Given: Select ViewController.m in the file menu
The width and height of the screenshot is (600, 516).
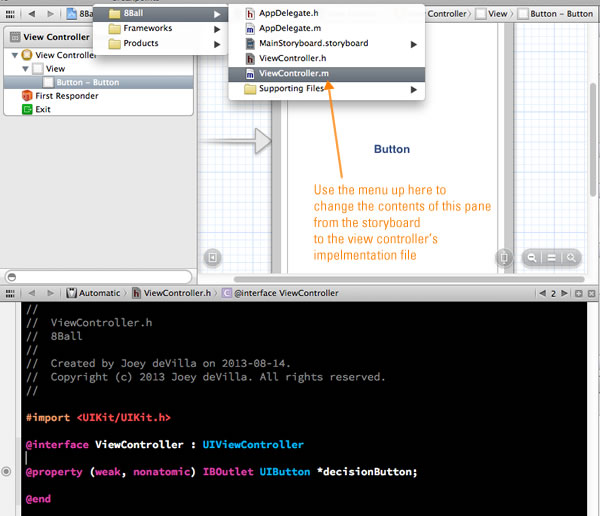Looking at the screenshot, I should (326, 73).
